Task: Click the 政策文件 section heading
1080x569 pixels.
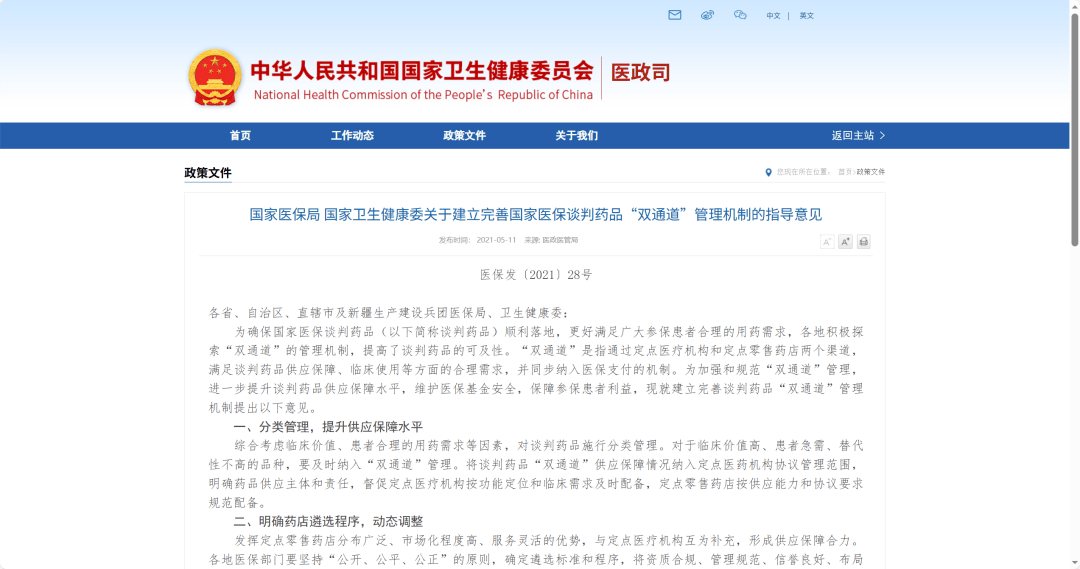Action: (x=208, y=173)
